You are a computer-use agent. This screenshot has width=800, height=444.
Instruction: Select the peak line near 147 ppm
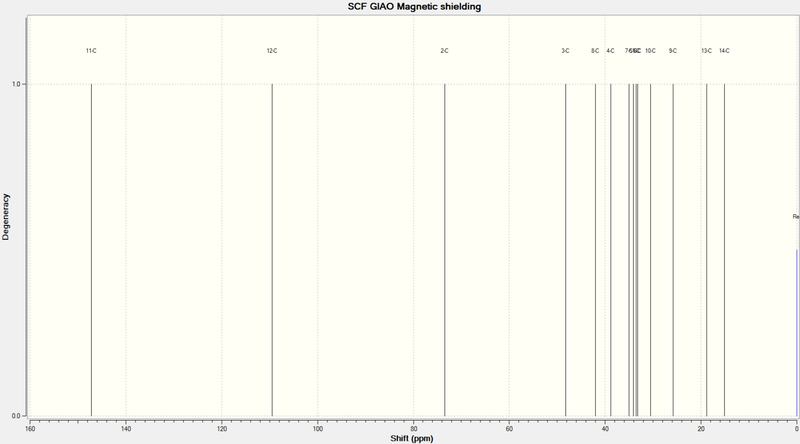click(91, 250)
